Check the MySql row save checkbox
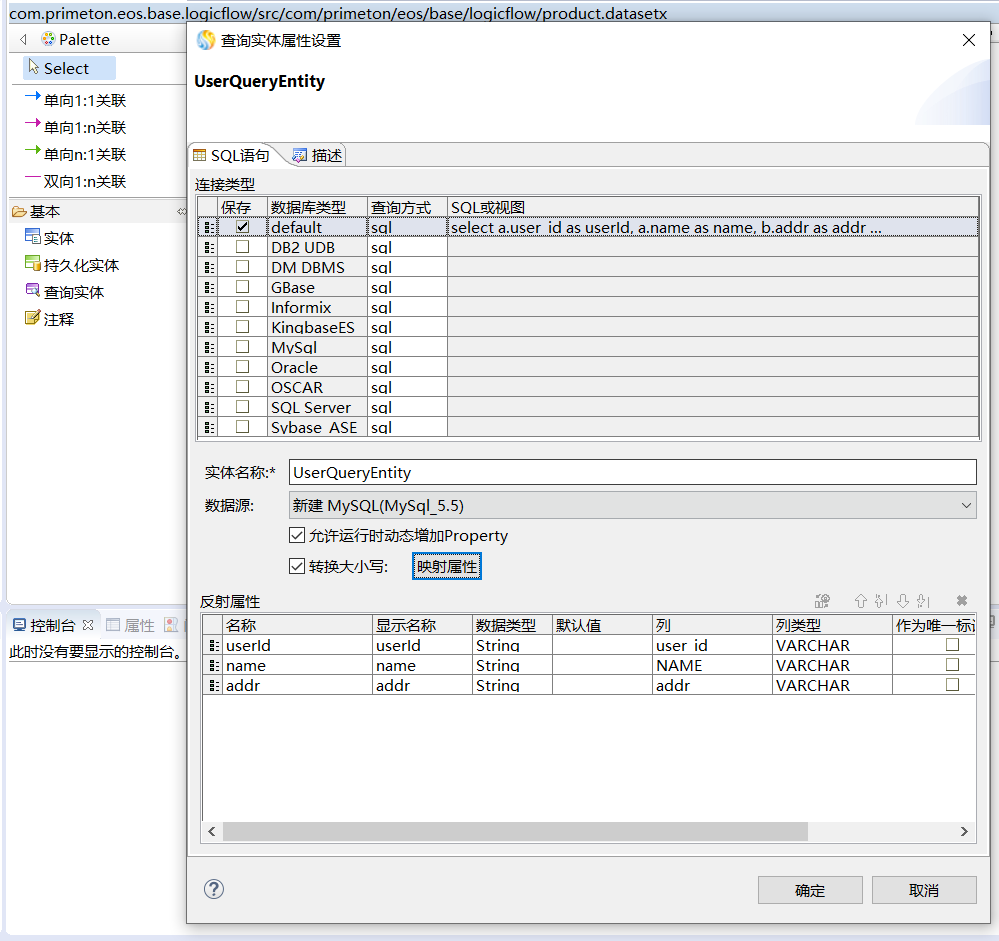 click(x=242, y=347)
